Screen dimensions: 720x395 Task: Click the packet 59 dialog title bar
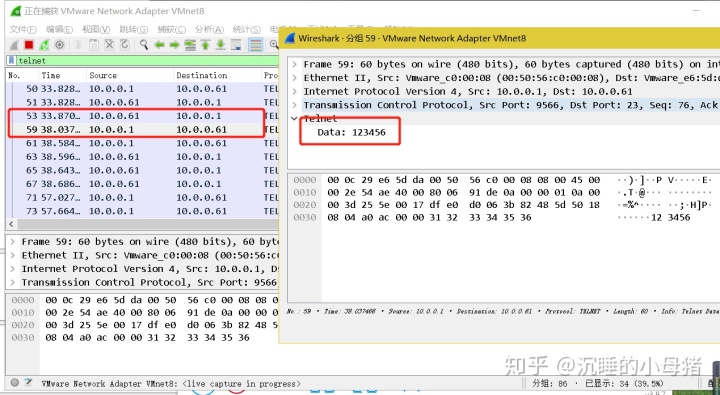pyautogui.click(x=501, y=39)
